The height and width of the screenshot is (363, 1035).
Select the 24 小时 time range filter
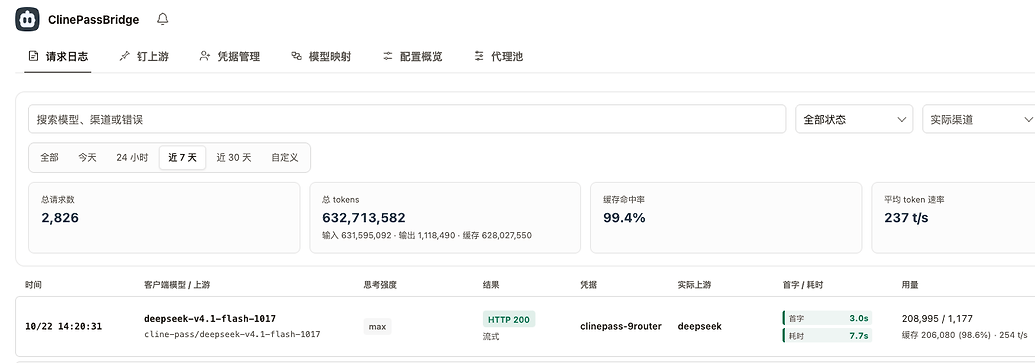[x=132, y=158]
